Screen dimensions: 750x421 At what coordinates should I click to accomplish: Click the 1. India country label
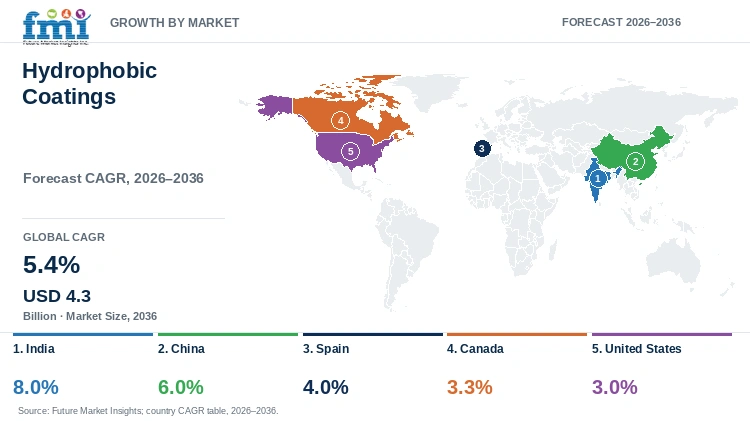tap(34, 349)
